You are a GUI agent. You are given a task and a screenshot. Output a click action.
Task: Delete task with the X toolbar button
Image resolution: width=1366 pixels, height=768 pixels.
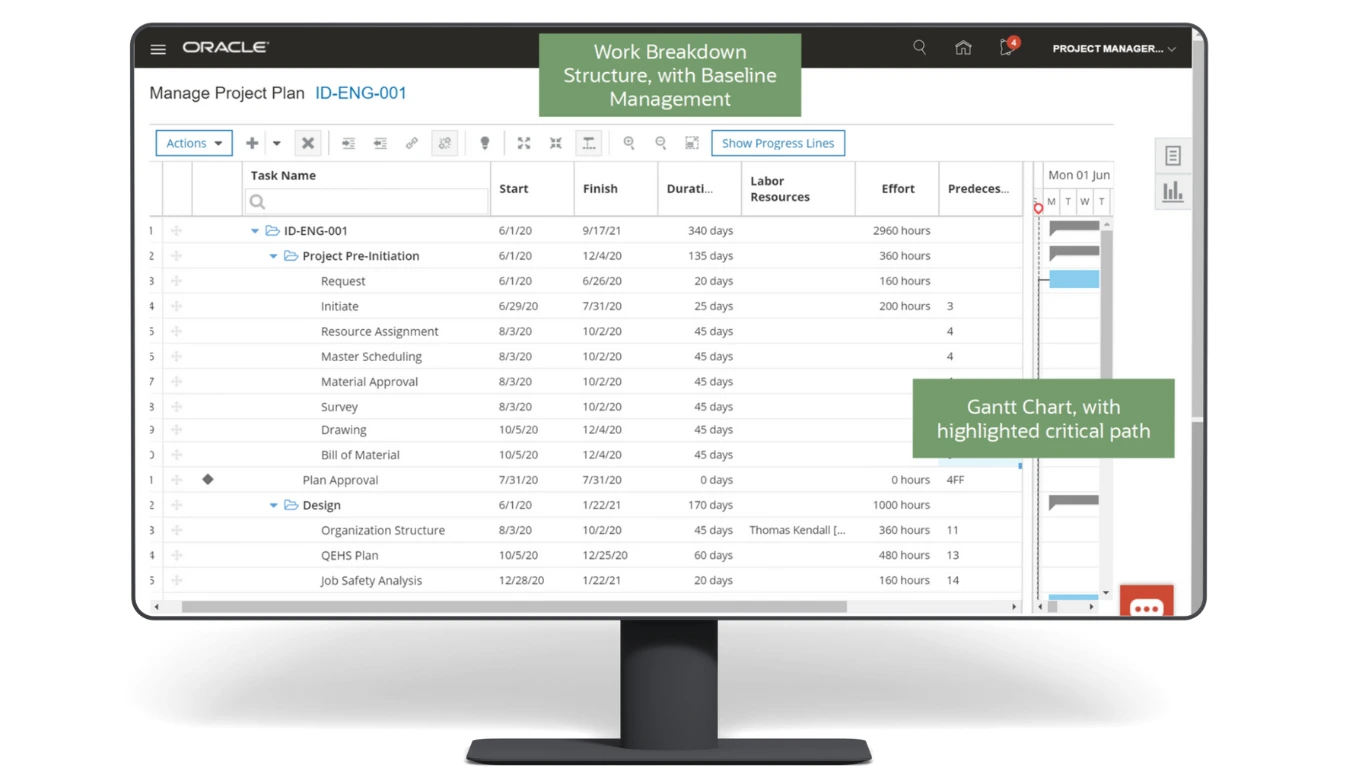[308, 143]
